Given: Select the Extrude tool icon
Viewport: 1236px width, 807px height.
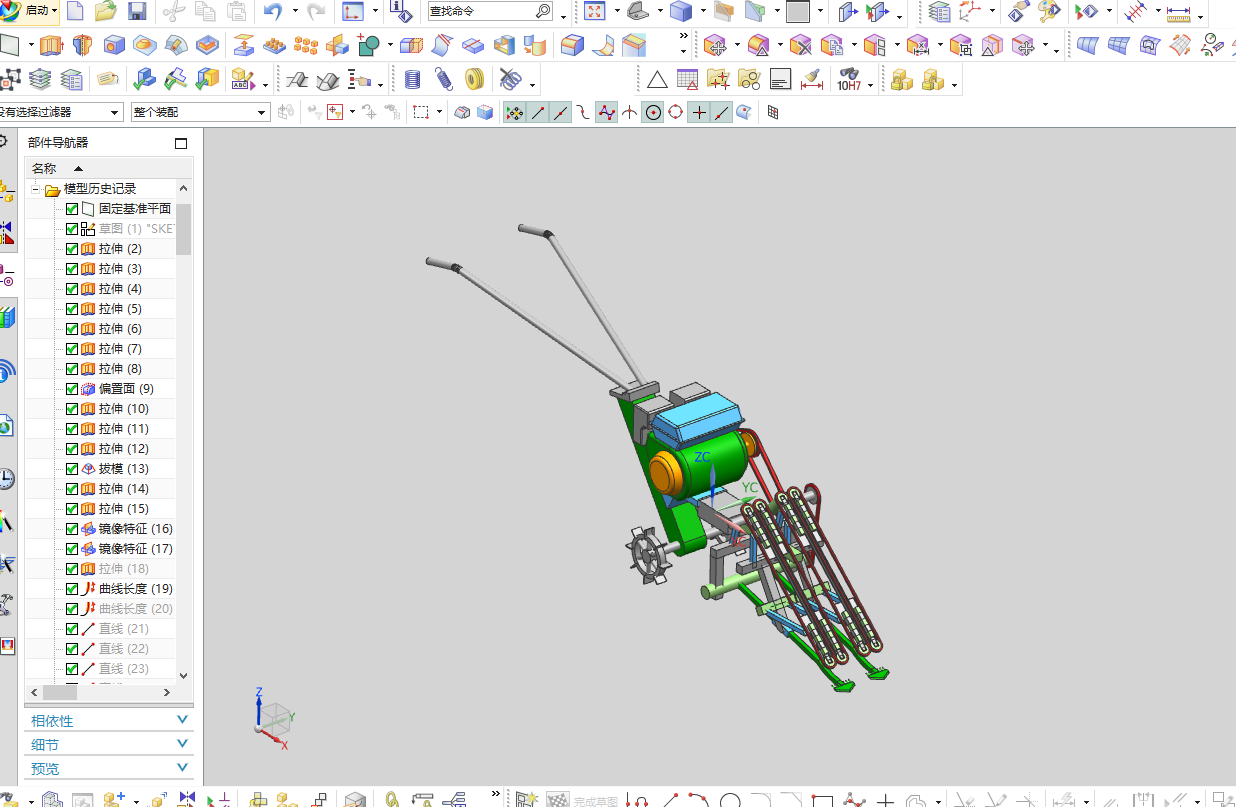Looking at the screenshot, I should click(51, 45).
